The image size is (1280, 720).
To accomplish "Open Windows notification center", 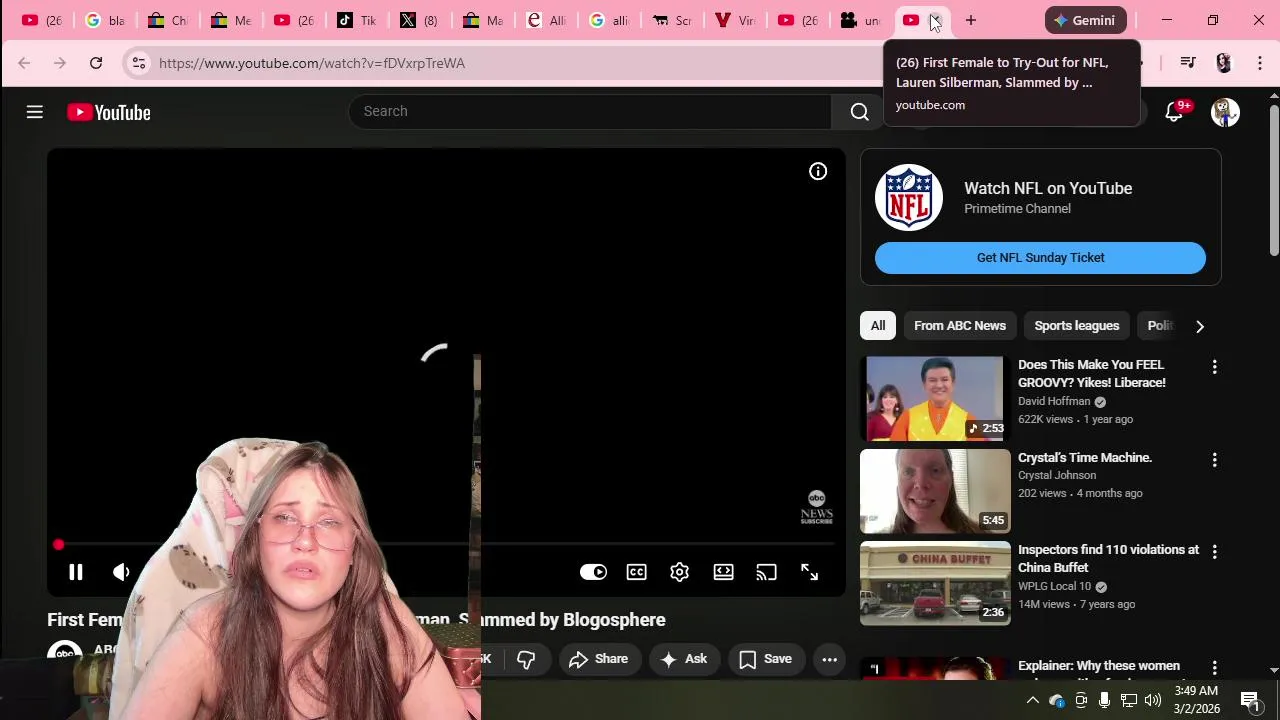I will (x=1250, y=700).
